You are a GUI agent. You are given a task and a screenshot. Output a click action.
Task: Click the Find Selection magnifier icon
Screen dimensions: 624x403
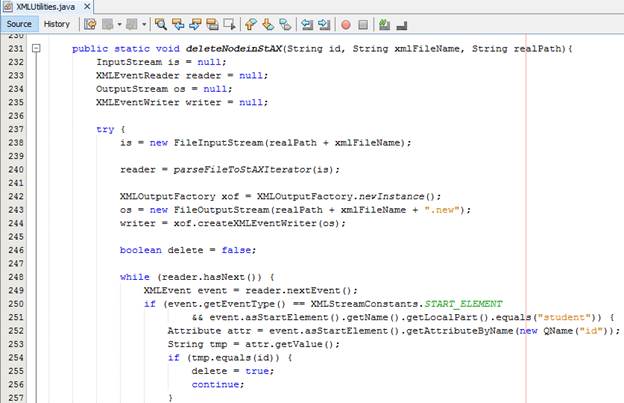point(161,25)
